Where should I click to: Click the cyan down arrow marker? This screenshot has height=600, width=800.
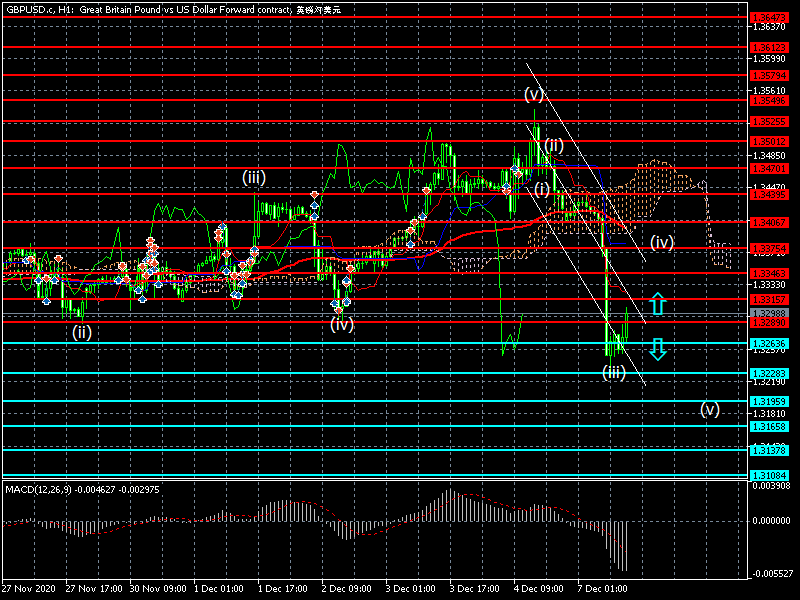(x=657, y=348)
